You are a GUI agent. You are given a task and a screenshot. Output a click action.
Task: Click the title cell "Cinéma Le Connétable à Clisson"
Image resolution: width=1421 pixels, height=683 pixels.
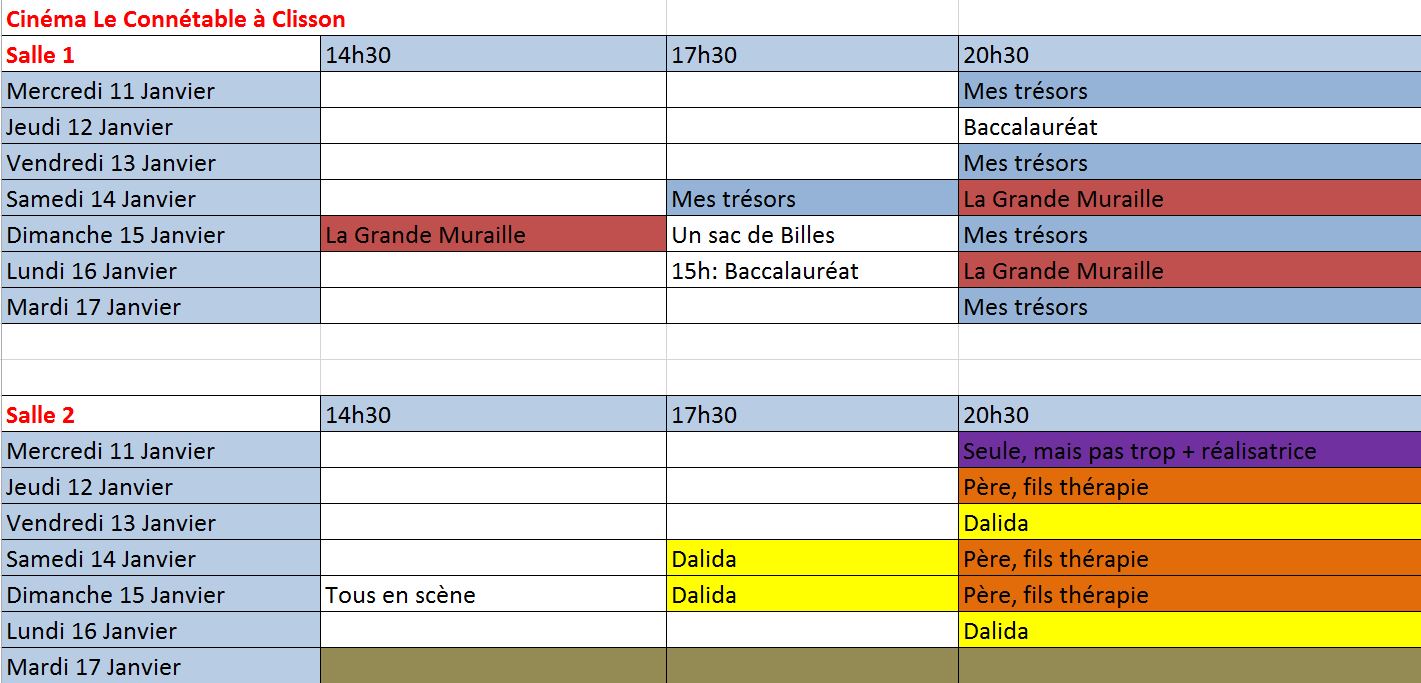pos(176,19)
